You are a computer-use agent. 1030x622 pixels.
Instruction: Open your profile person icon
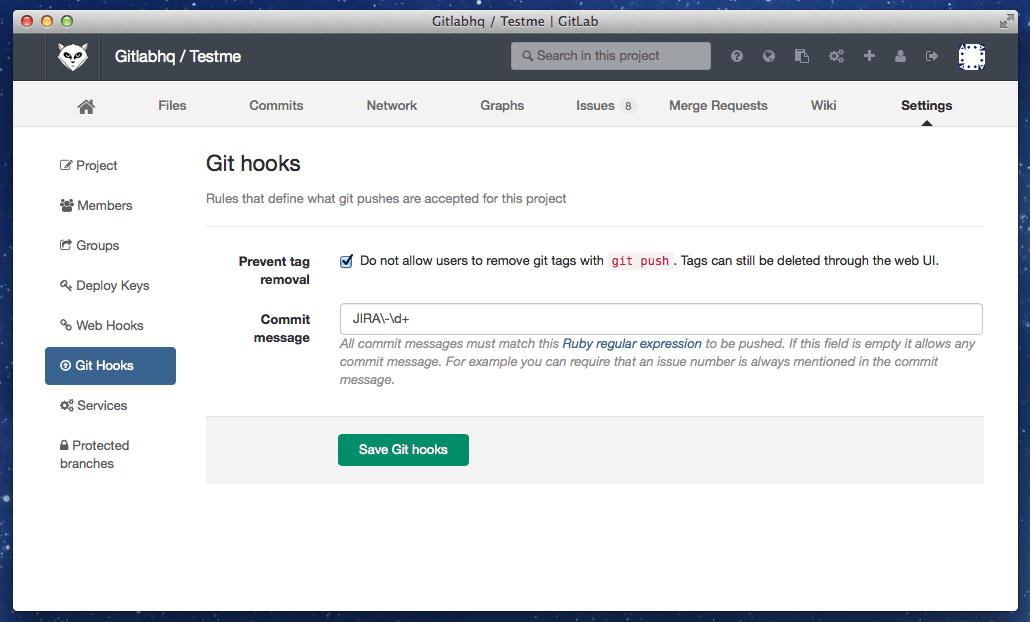click(x=900, y=56)
